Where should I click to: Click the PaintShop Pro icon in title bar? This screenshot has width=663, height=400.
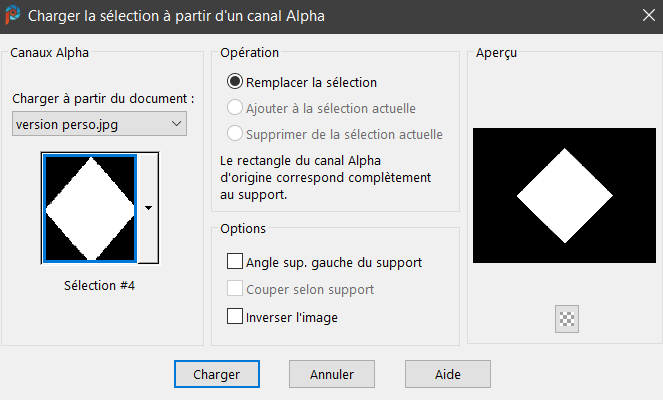click(13, 16)
